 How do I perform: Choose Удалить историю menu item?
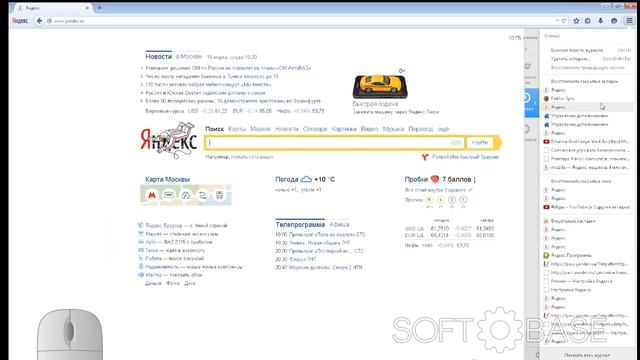(587, 59)
